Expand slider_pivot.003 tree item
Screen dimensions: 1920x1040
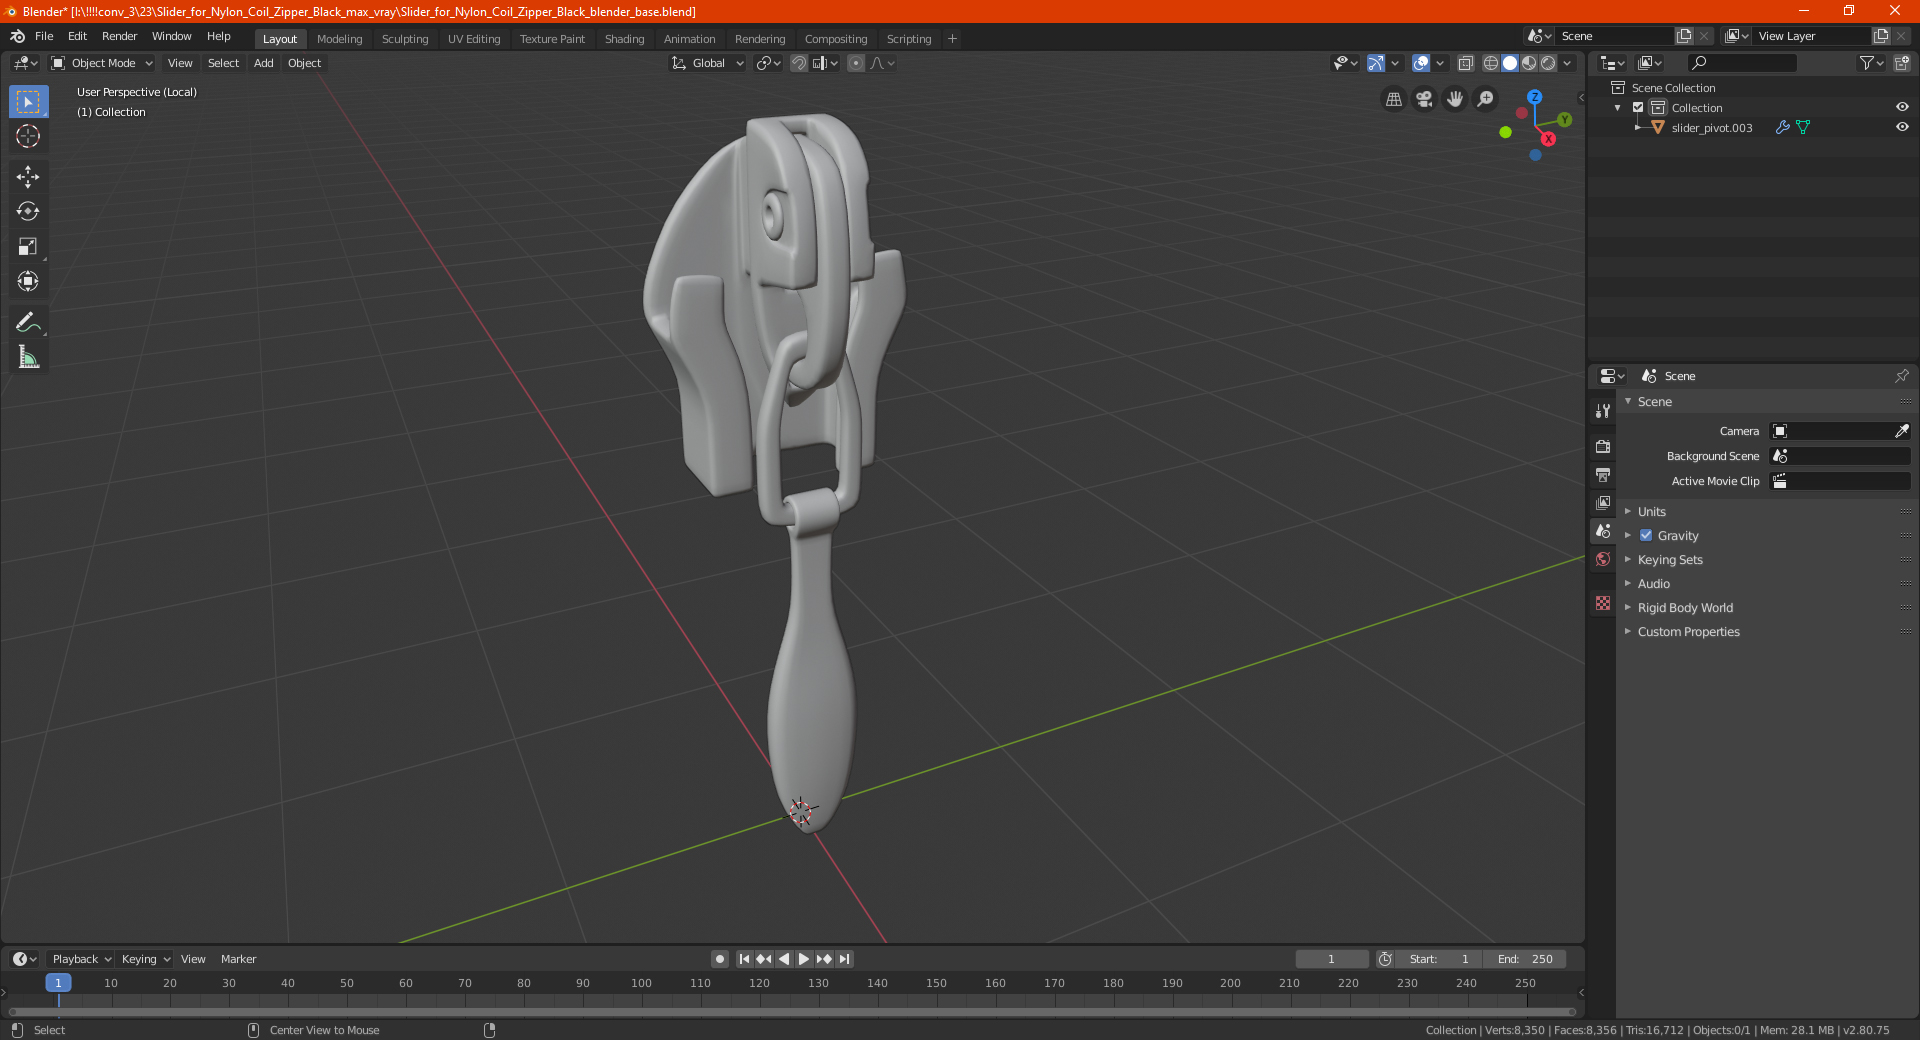[x=1638, y=127]
